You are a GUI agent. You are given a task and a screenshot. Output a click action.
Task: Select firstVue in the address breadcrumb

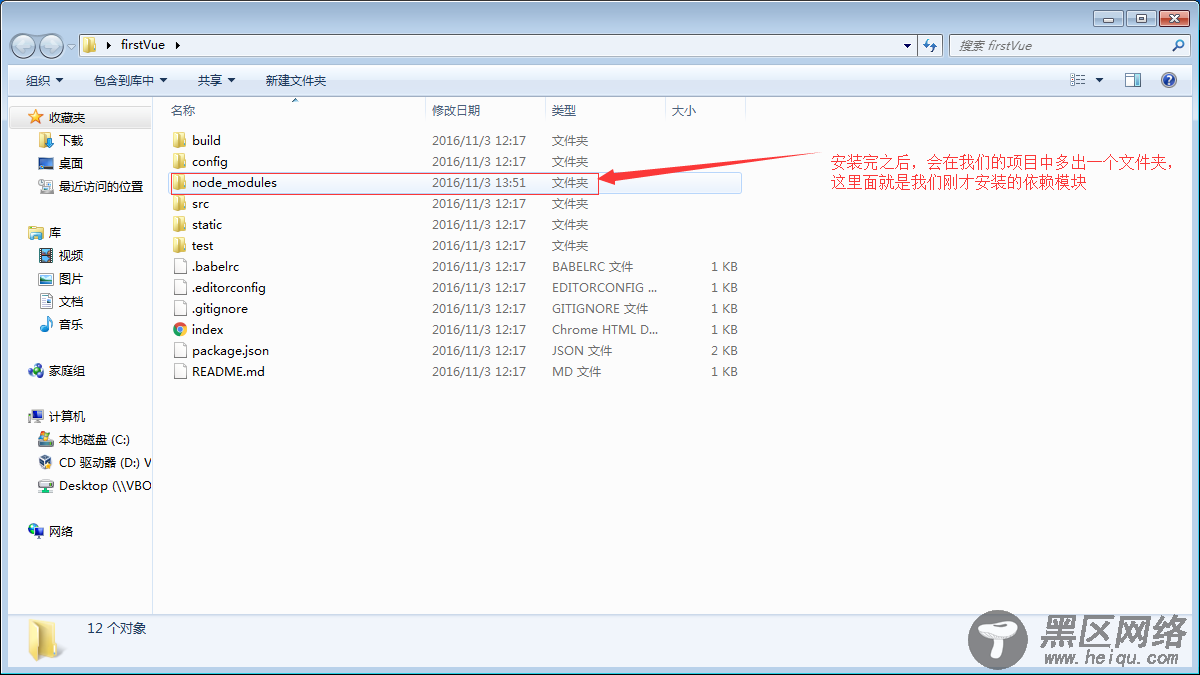tap(142, 45)
